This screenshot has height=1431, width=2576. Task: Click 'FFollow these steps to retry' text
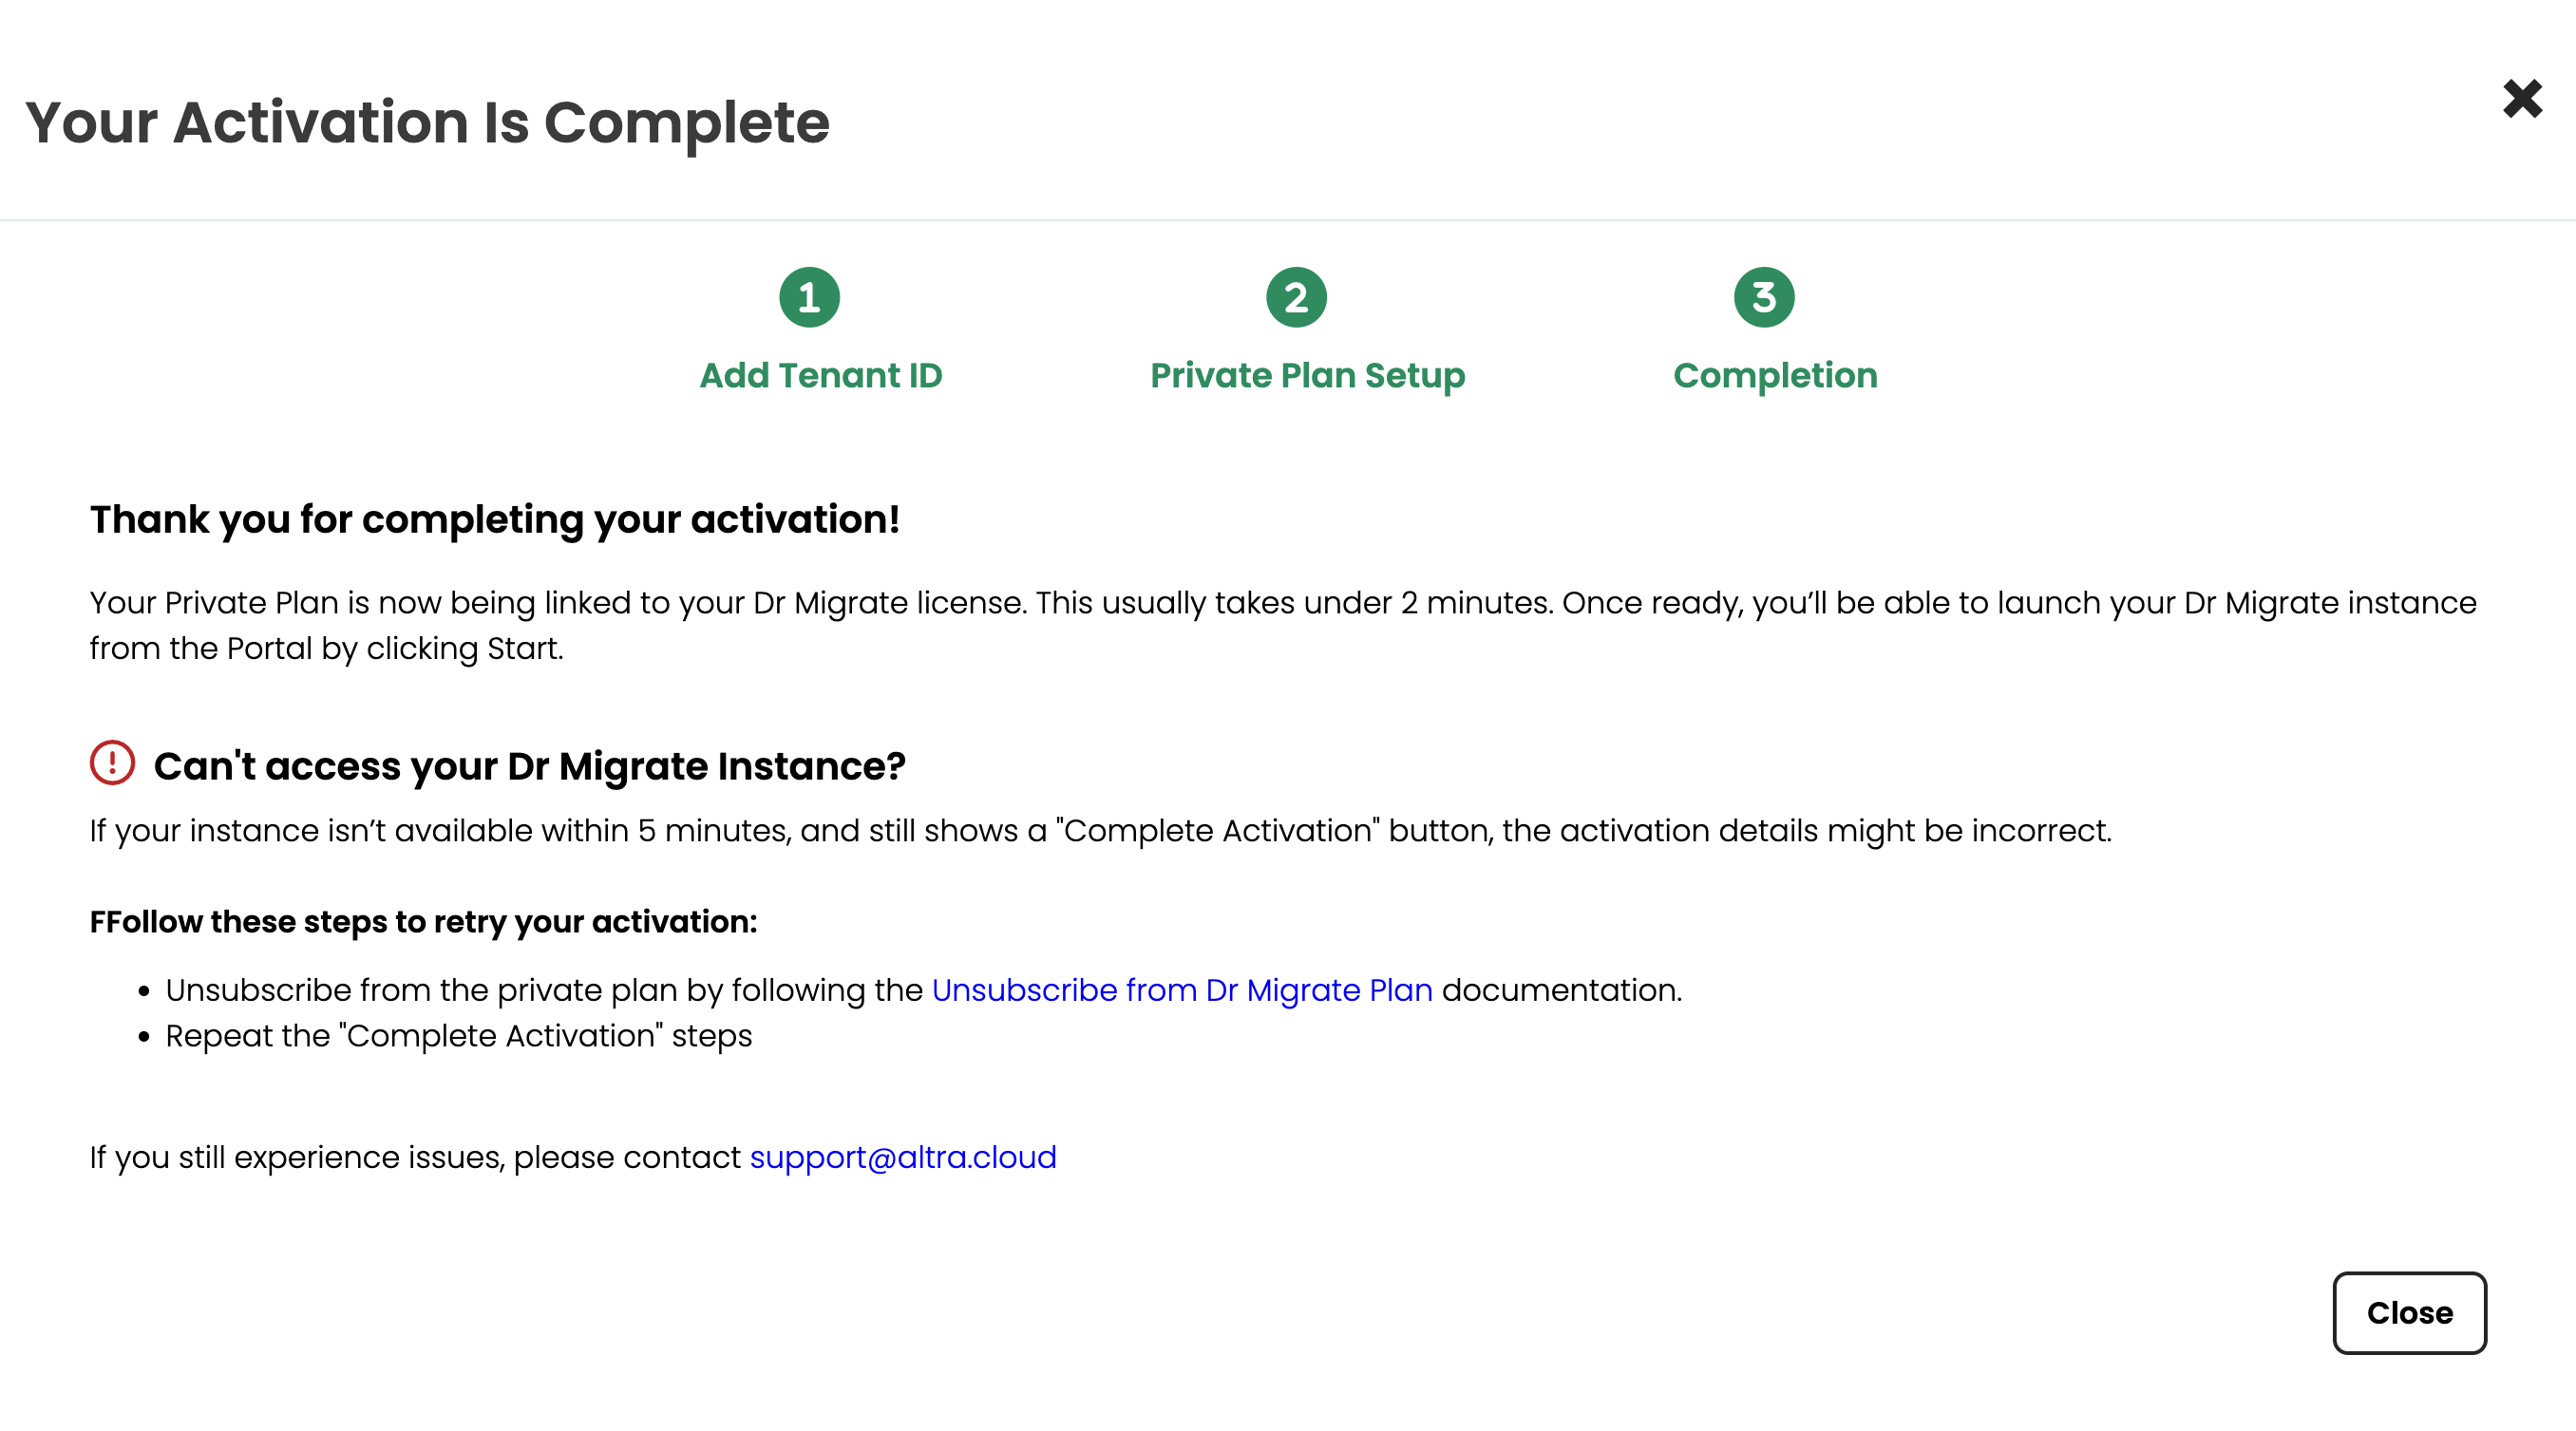(x=423, y=922)
